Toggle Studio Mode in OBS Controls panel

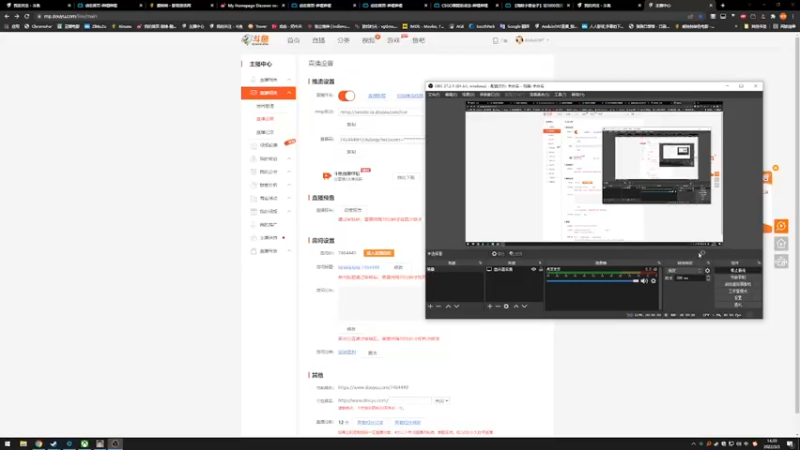click(x=738, y=291)
